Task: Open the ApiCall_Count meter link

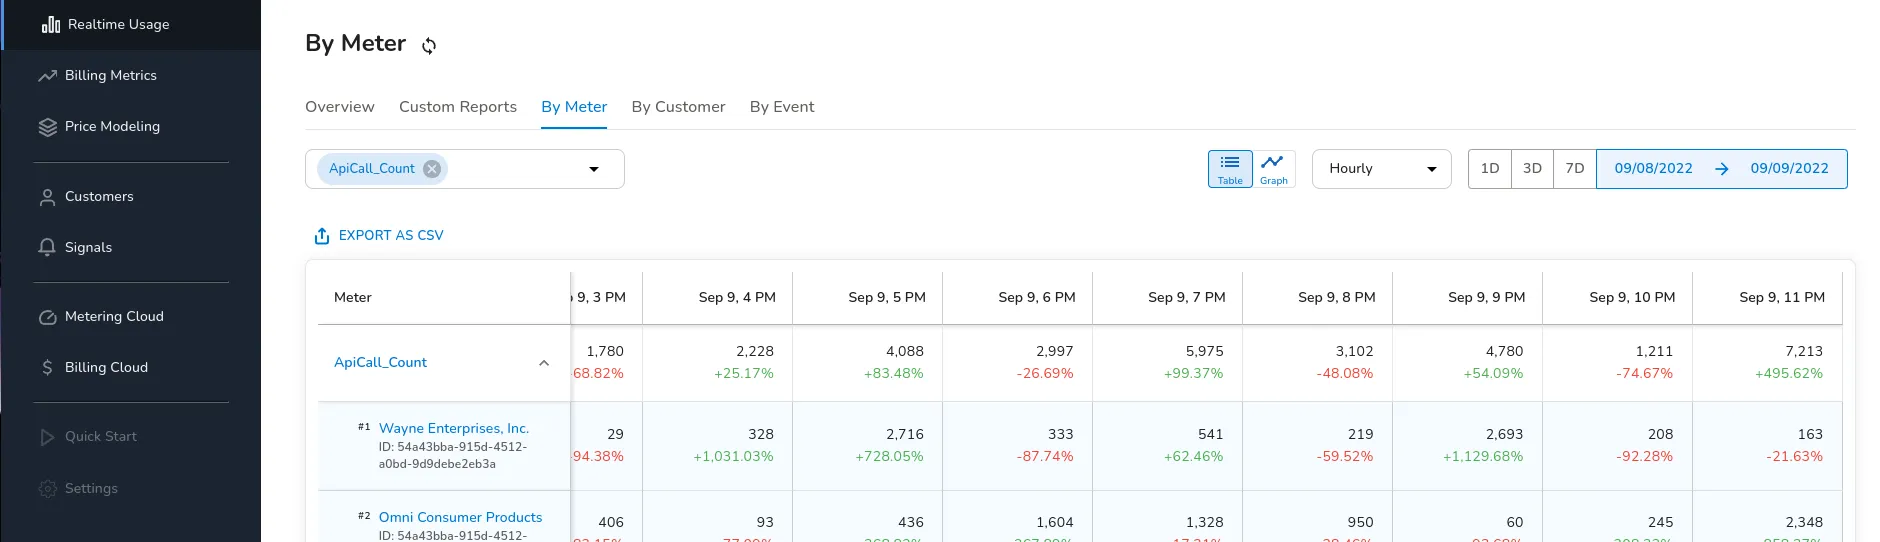Action: coord(380,363)
